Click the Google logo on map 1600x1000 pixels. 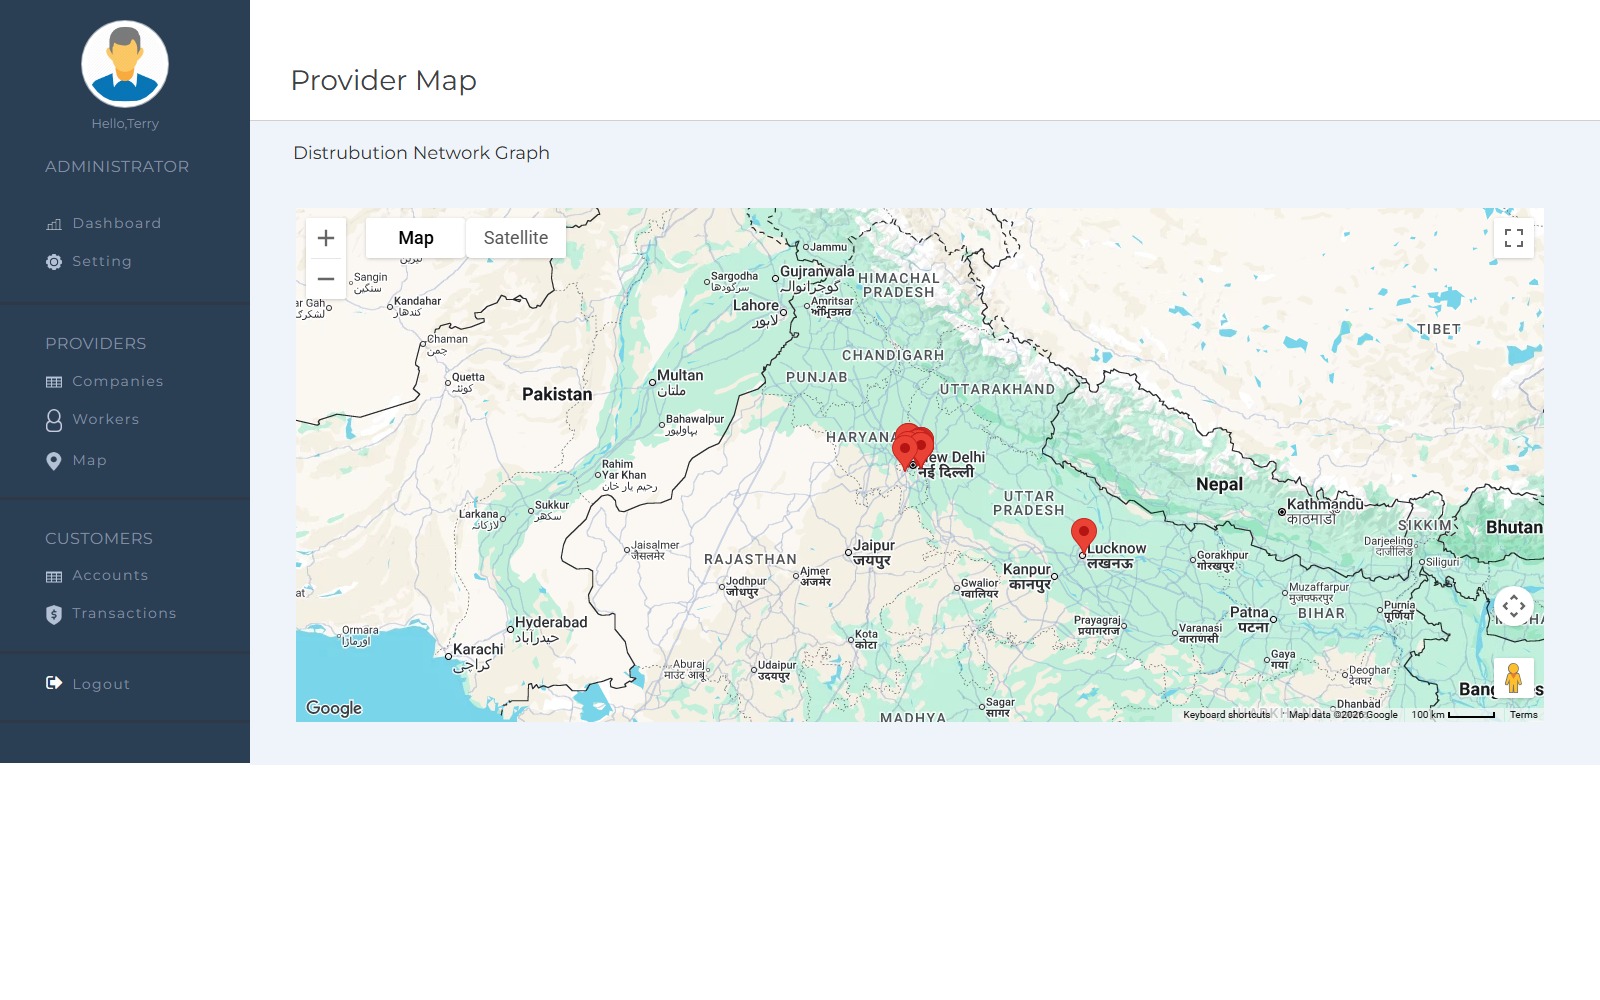pos(334,708)
